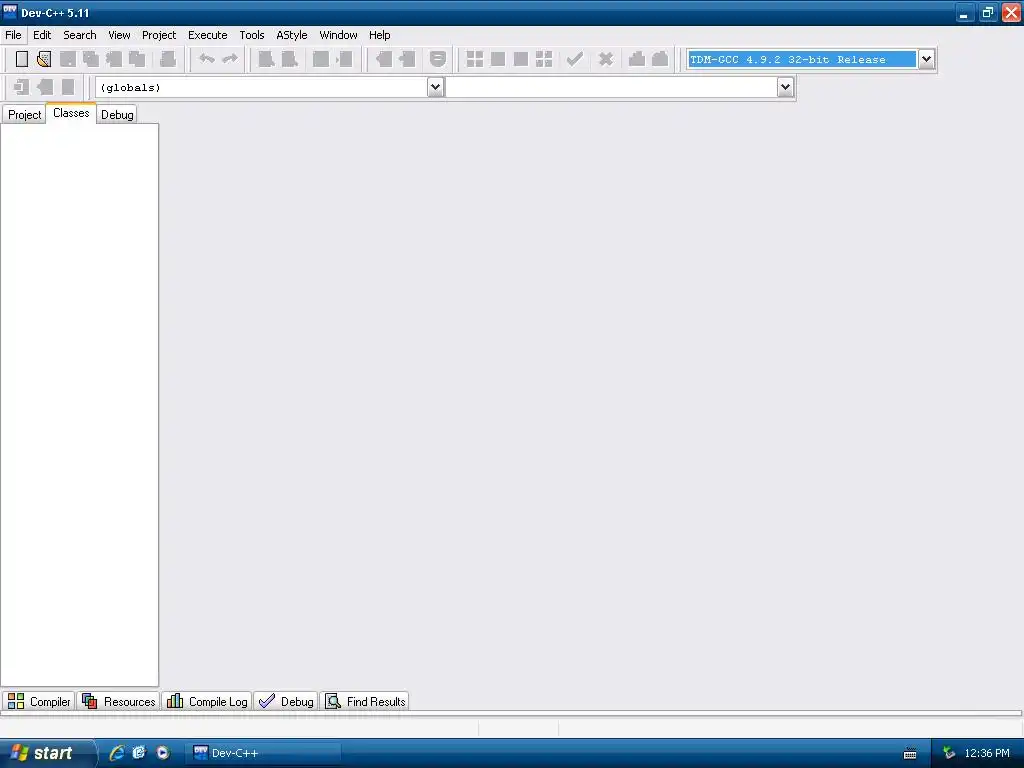Select the Classes side tab
This screenshot has width=1024, height=768.
click(x=71, y=113)
